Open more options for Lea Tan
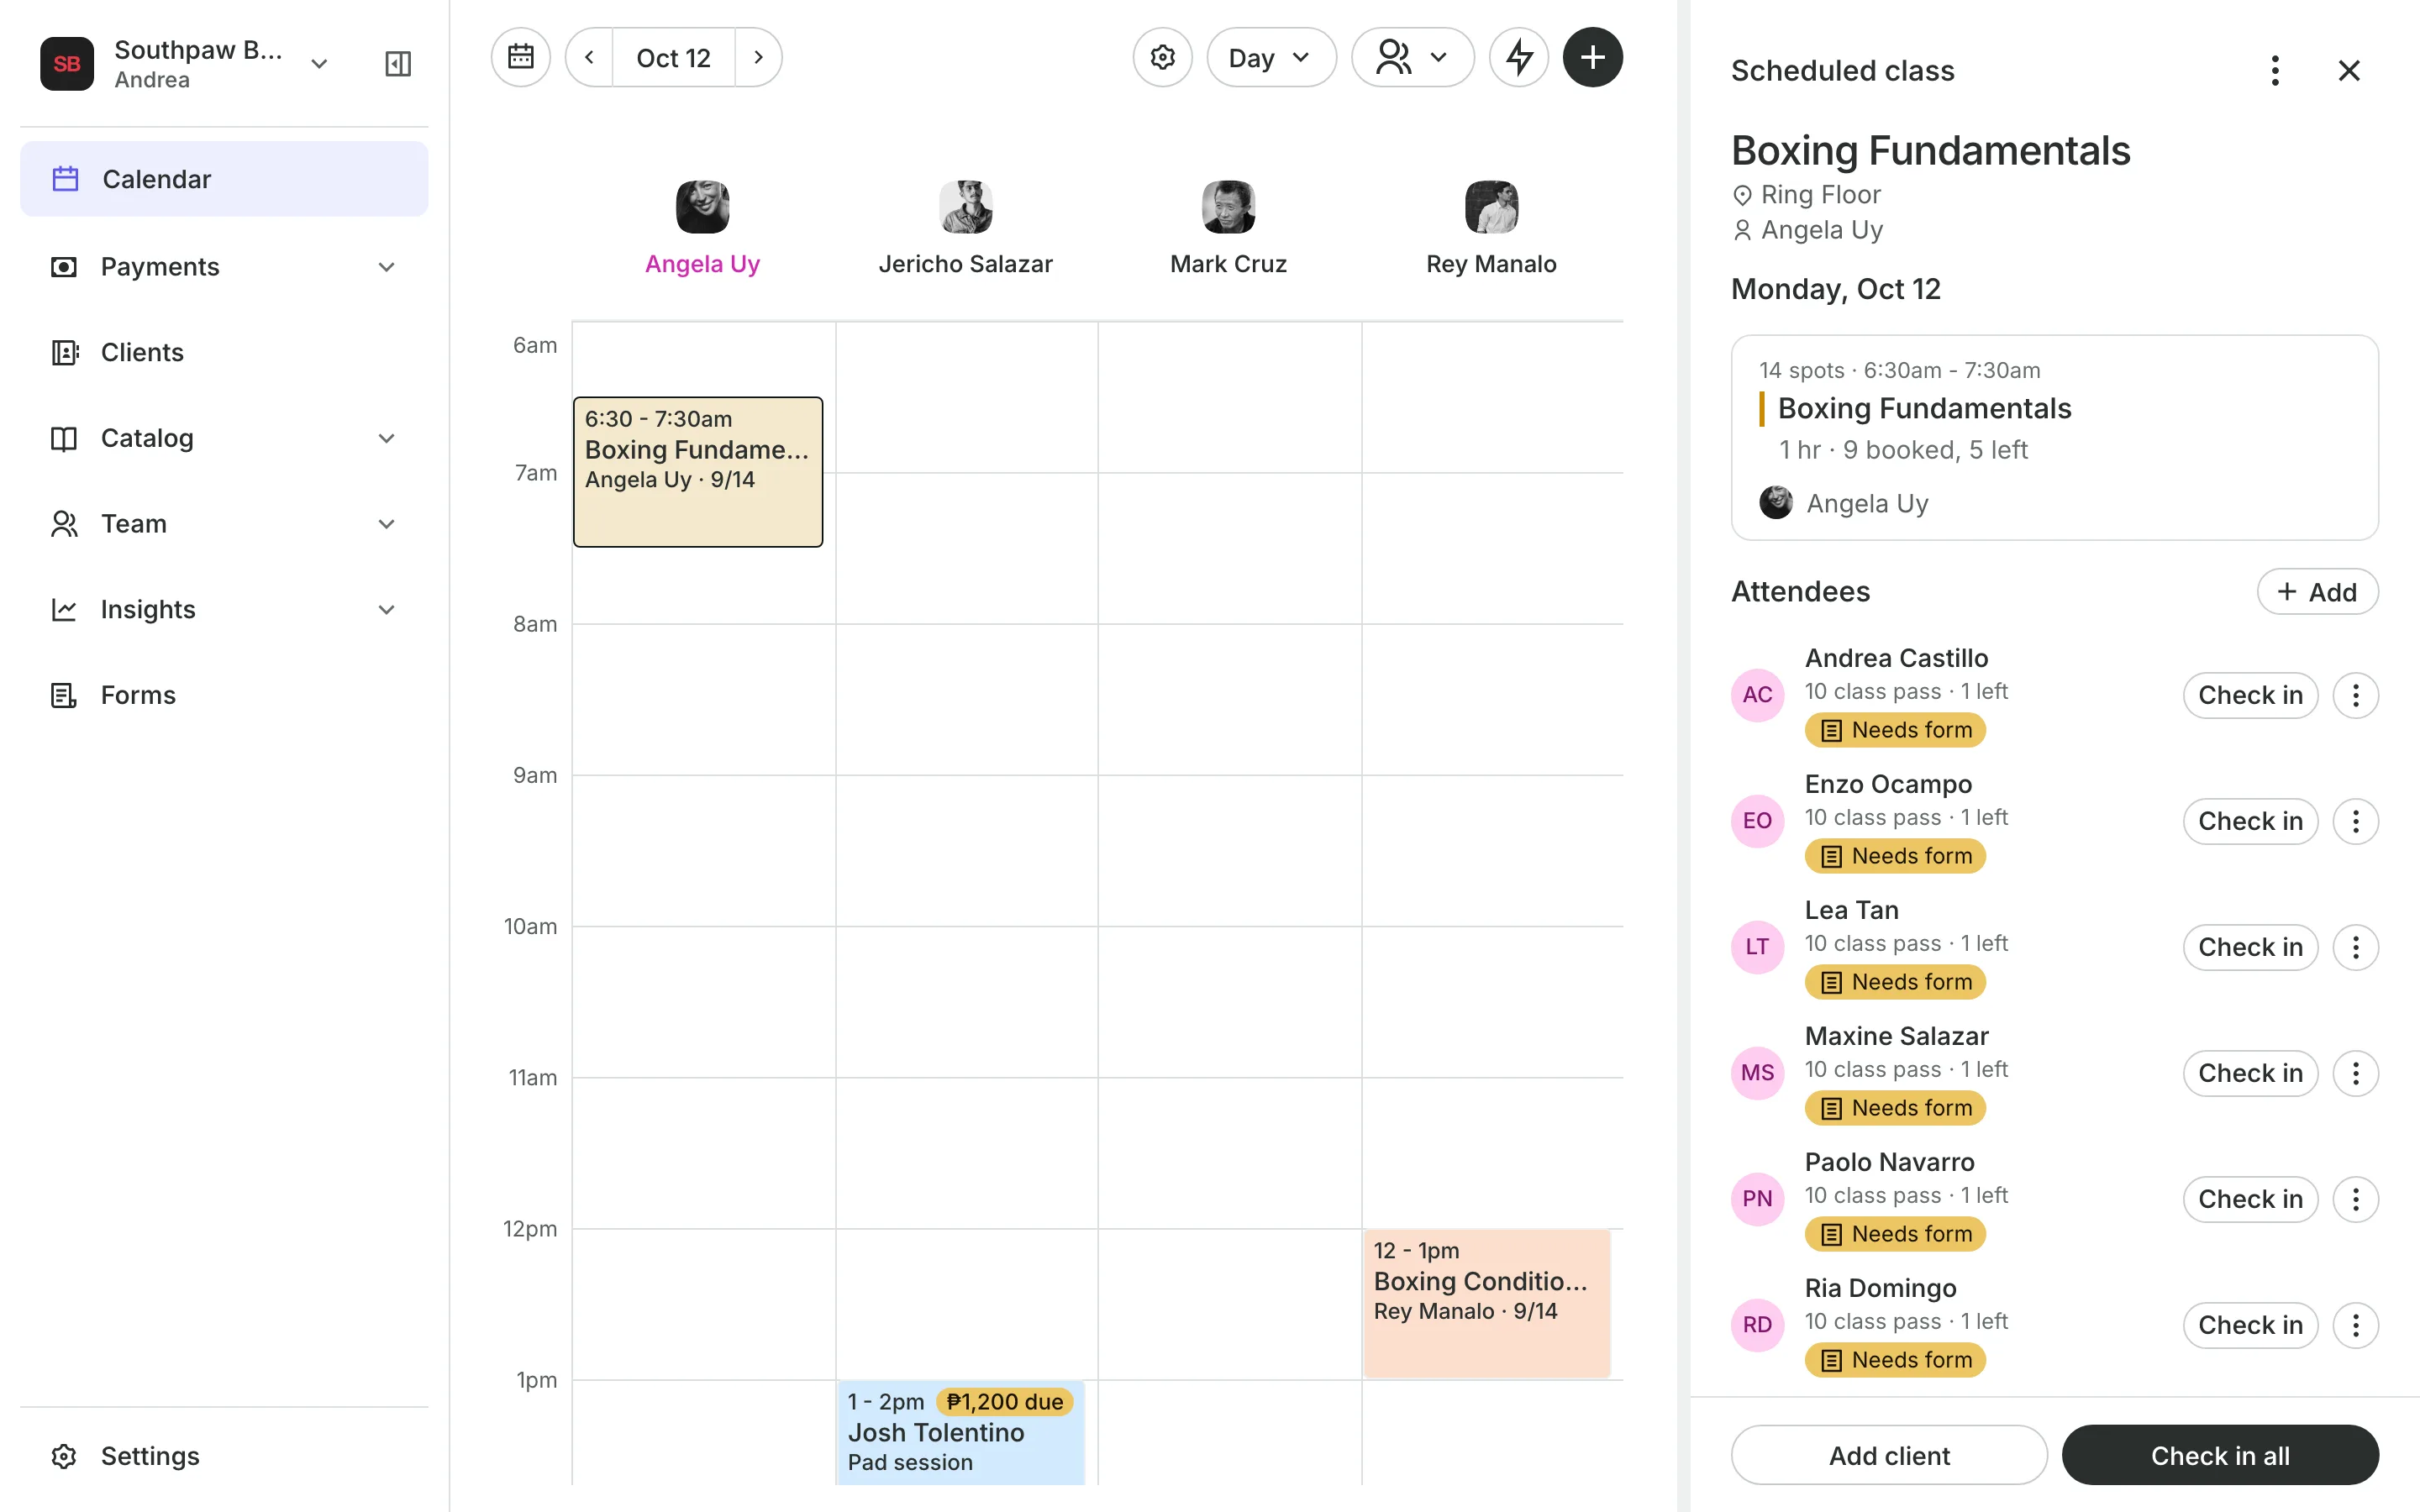Screen dimensions: 2420x1512 (x=2355, y=947)
